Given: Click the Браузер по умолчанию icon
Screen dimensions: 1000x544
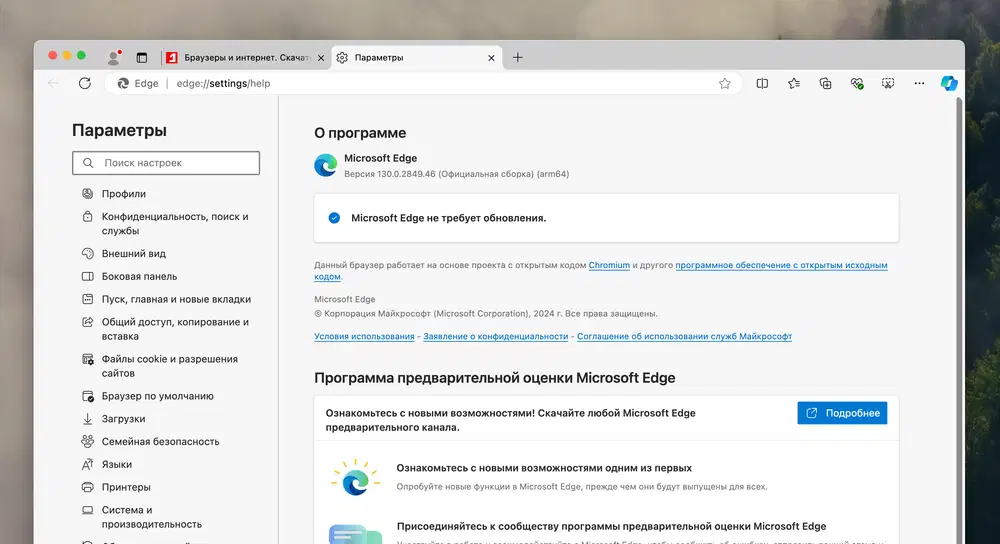Looking at the screenshot, I should click(87, 396).
